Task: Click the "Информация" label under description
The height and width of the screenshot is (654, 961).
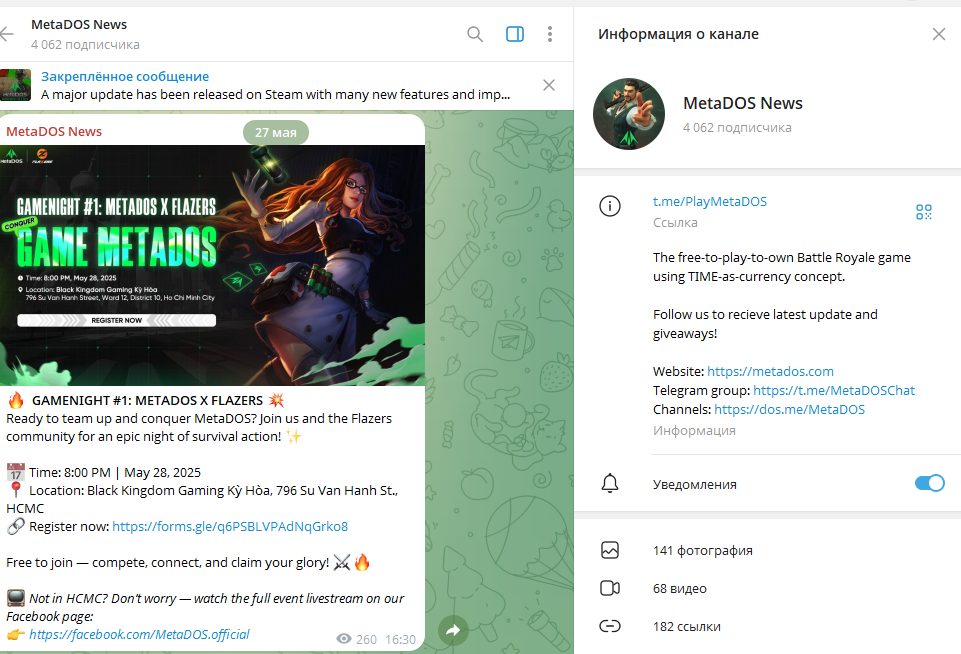Action: click(x=694, y=431)
